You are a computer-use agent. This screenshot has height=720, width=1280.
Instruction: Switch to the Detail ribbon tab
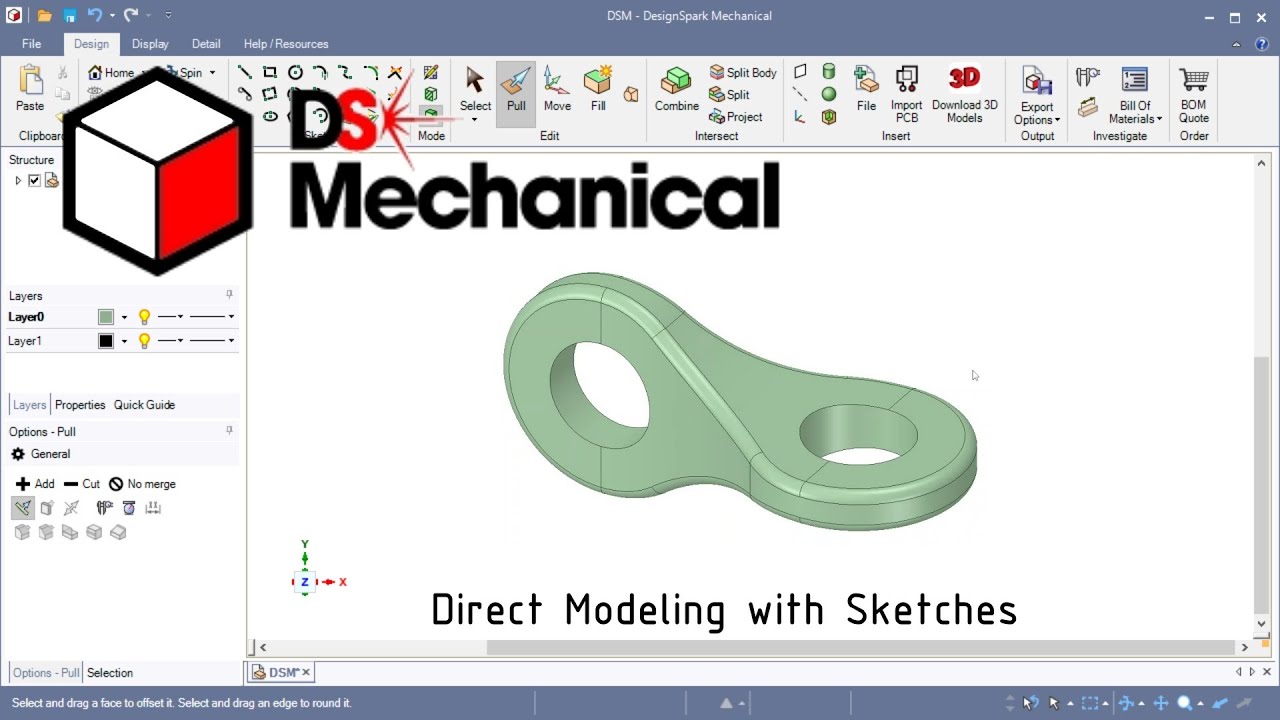[206, 44]
